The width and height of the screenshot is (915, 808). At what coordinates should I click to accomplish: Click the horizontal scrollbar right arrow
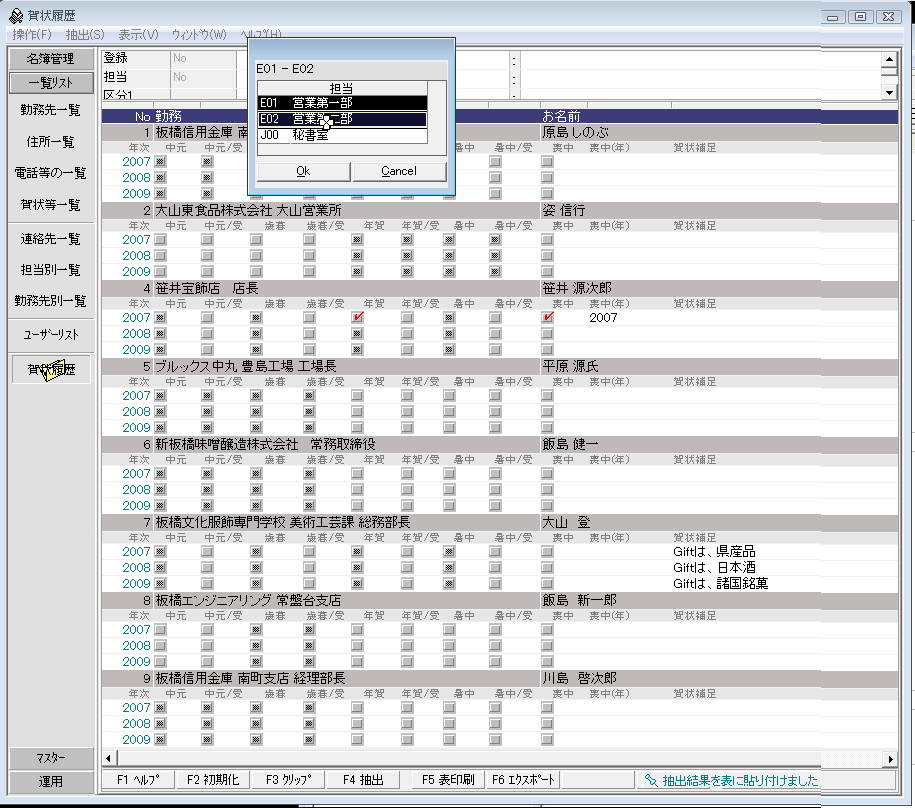coord(889,758)
